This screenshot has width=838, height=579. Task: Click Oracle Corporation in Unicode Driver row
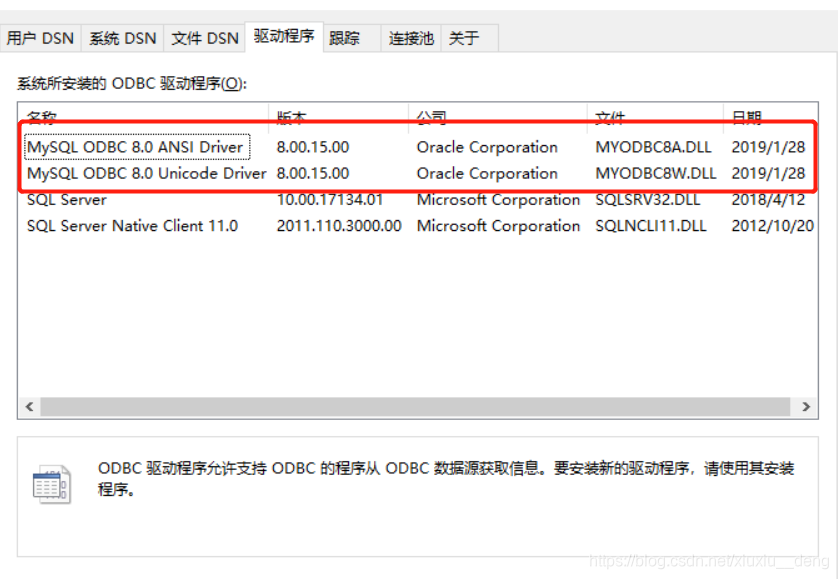[487, 173]
